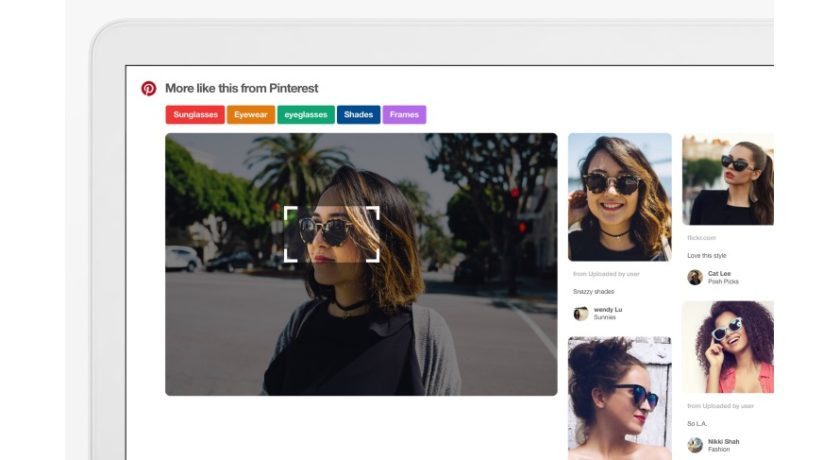This screenshot has height=460, width=840.
Task: Choose the green eyeglasses tag
Action: (x=306, y=115)
